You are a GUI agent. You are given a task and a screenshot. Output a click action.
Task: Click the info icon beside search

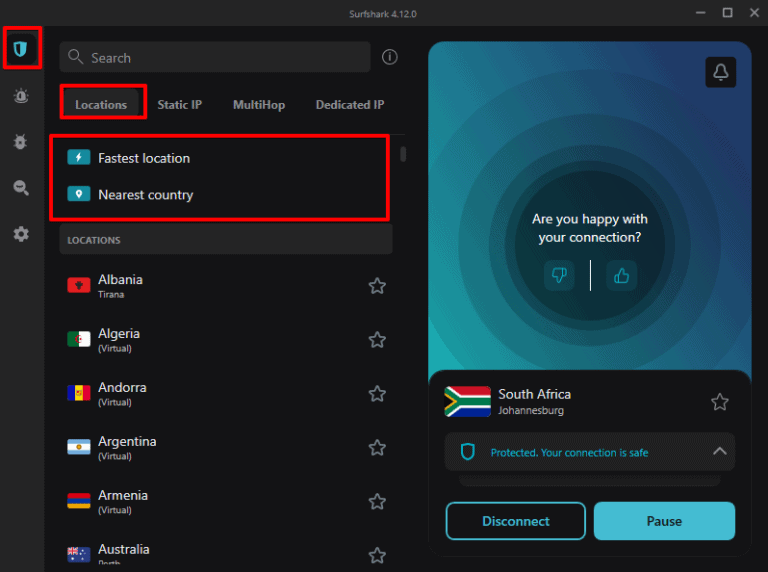(x=390, y=57)
